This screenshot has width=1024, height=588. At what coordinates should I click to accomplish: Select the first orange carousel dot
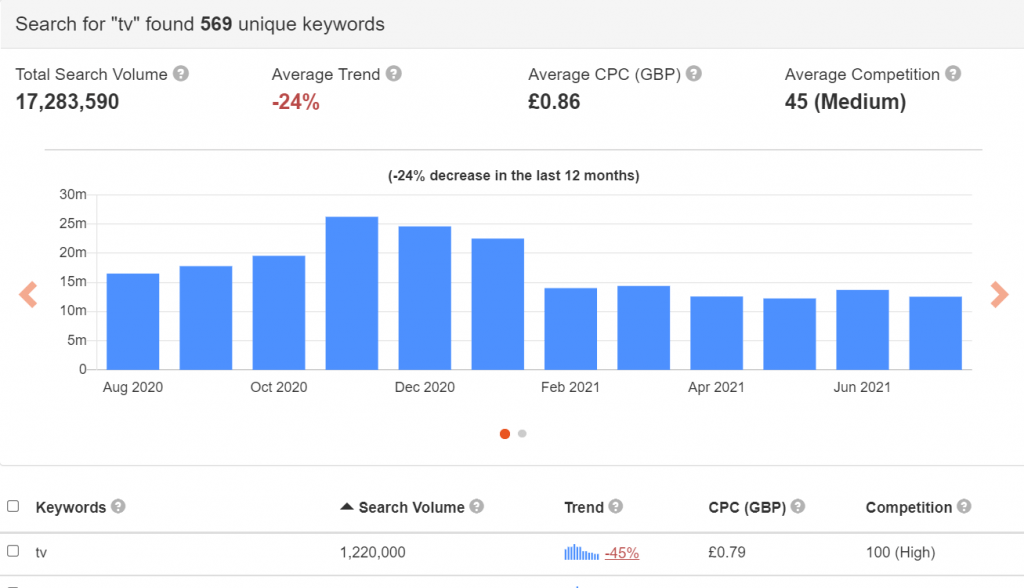(x=505, y=434)
